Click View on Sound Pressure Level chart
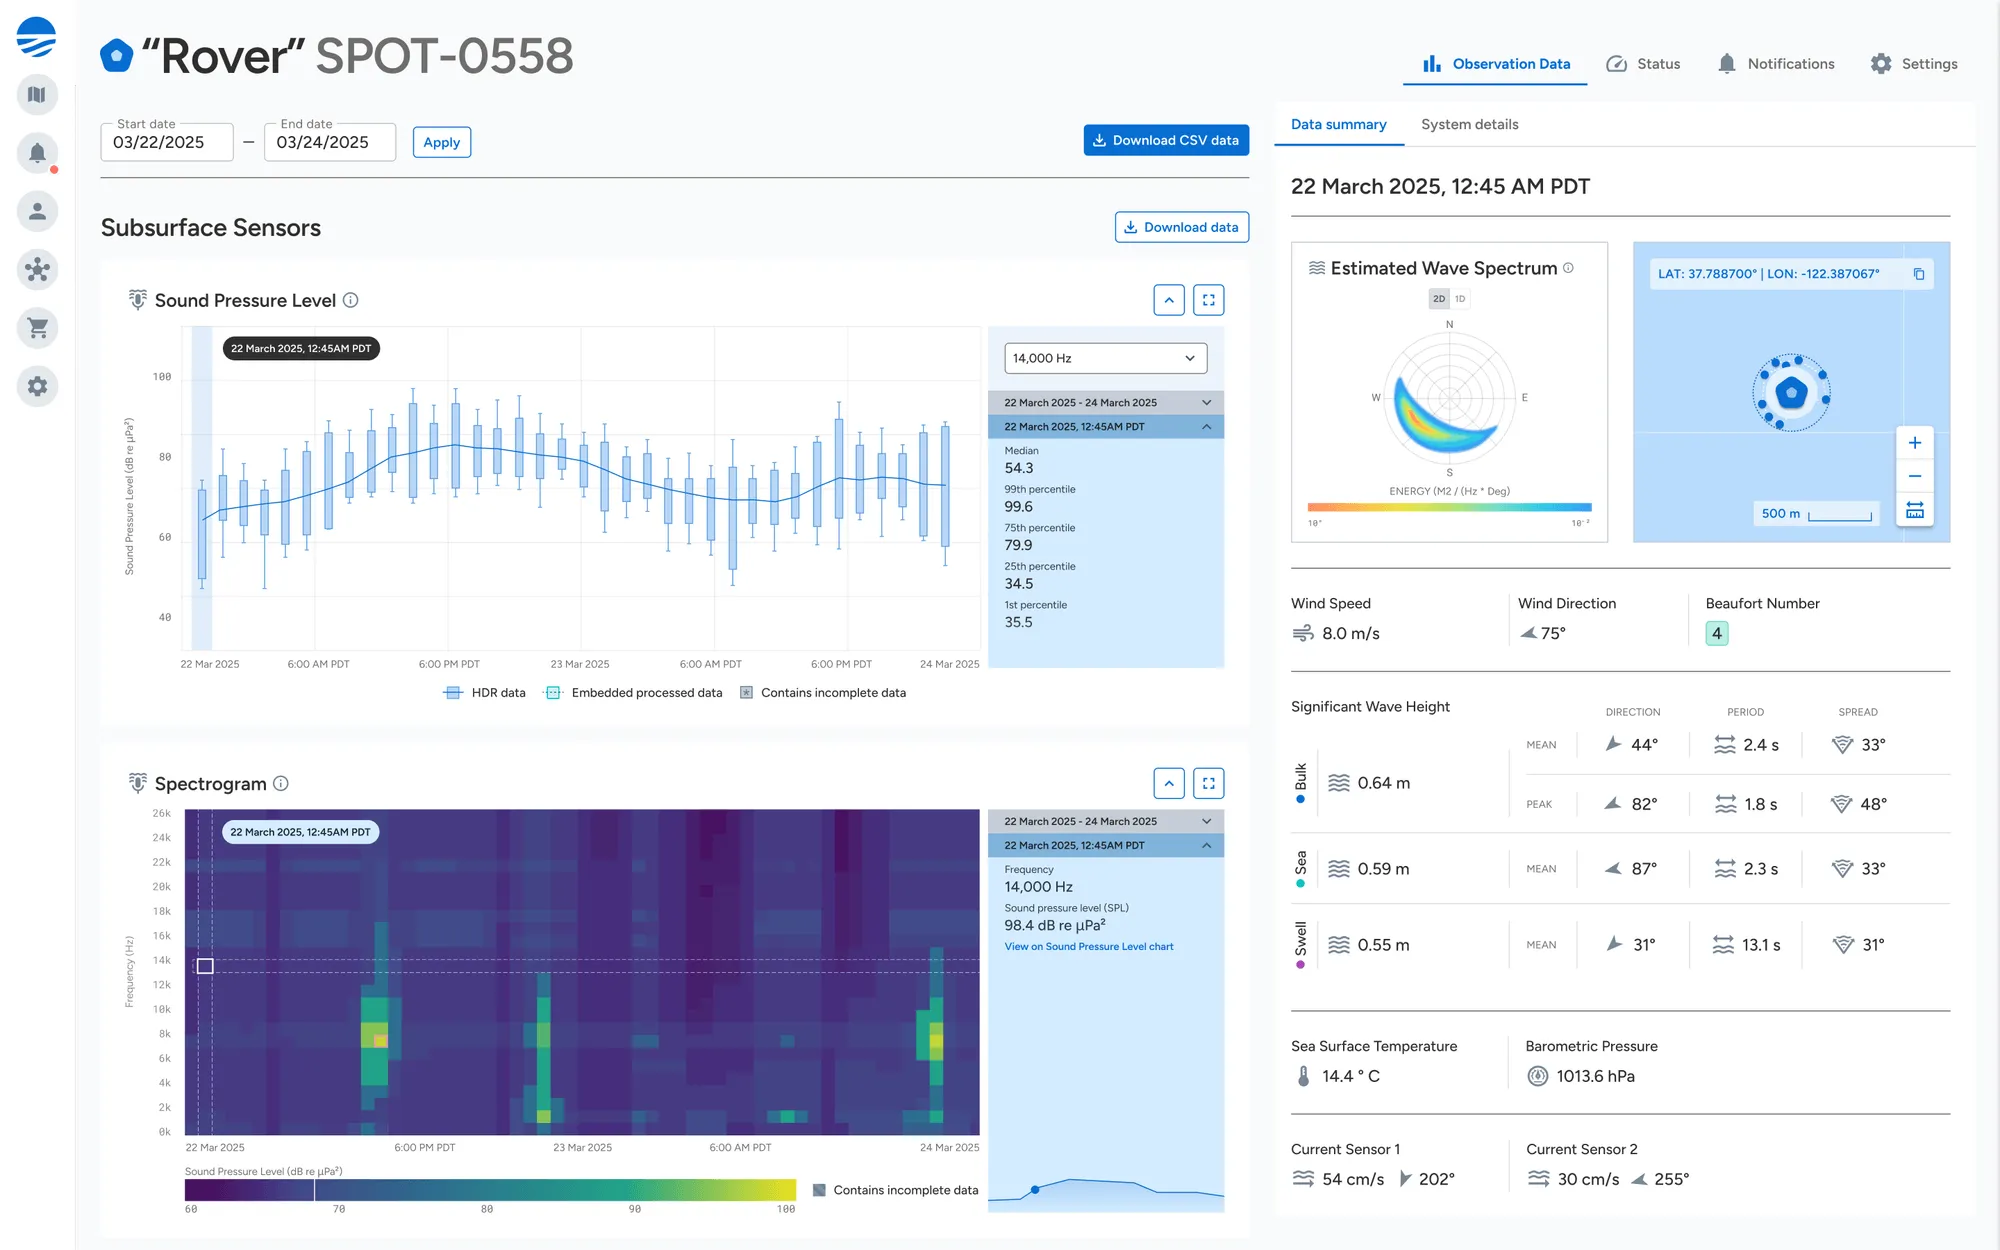 point(1088,947)
